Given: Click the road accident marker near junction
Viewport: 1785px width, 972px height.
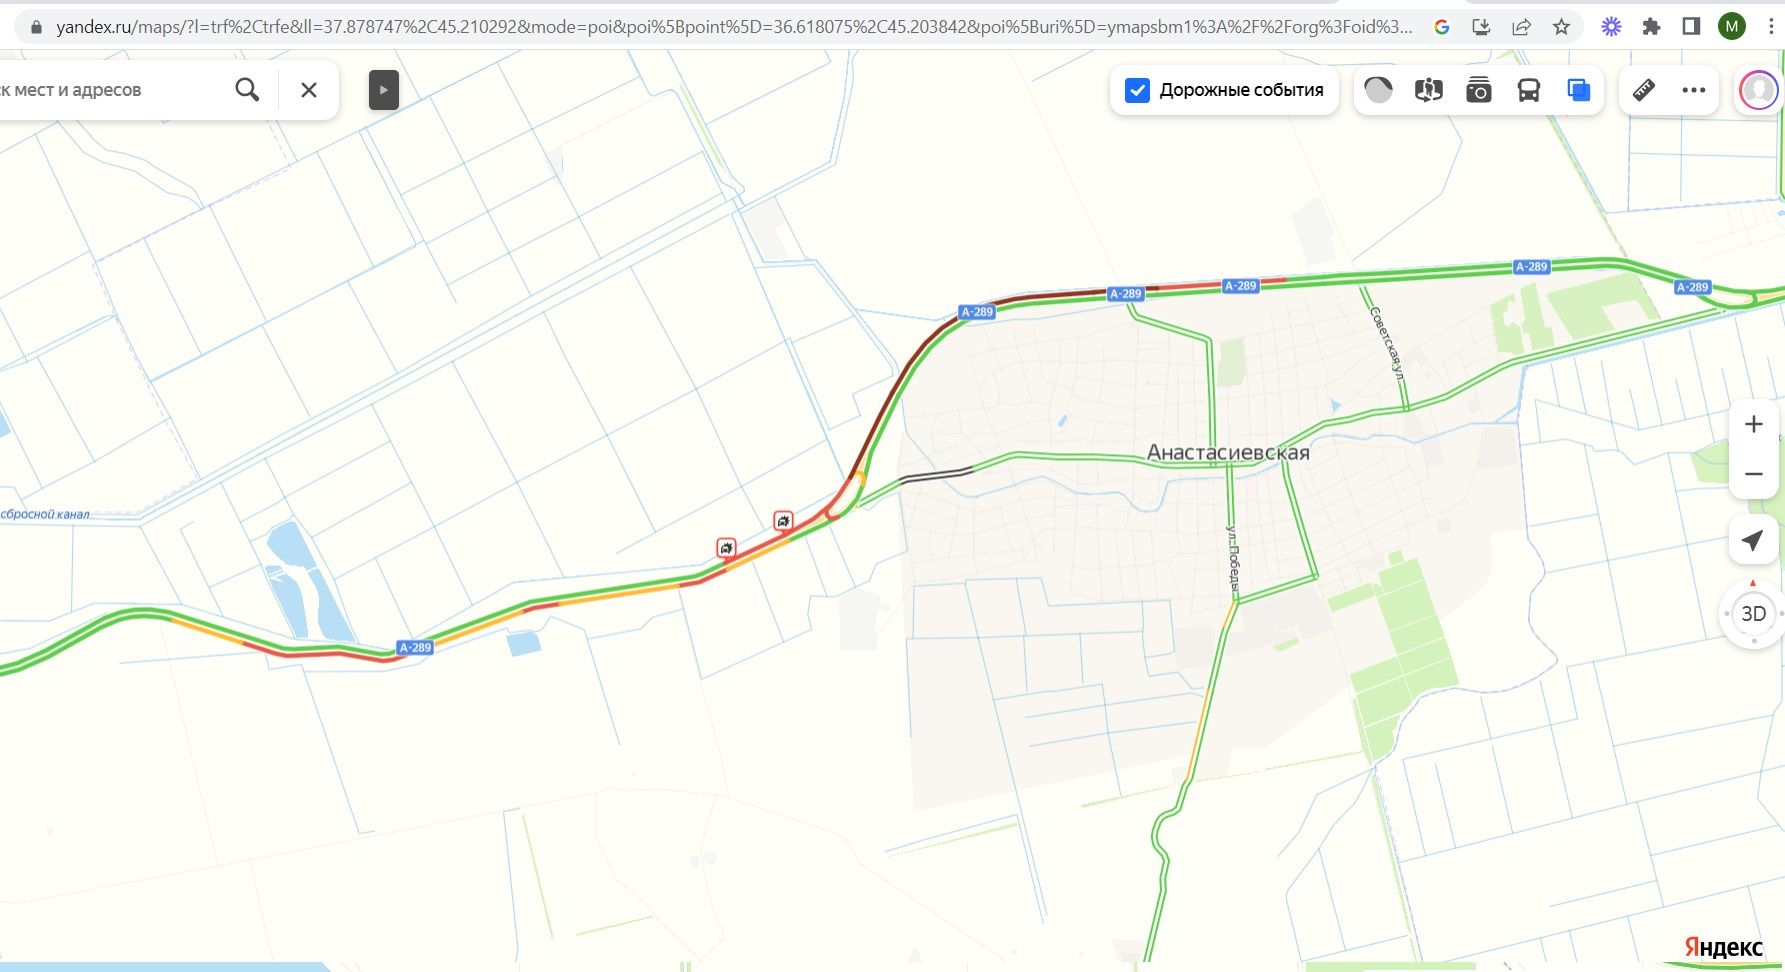Looking at the screenshot, I should pyautogui.click(x=784, y=520).
